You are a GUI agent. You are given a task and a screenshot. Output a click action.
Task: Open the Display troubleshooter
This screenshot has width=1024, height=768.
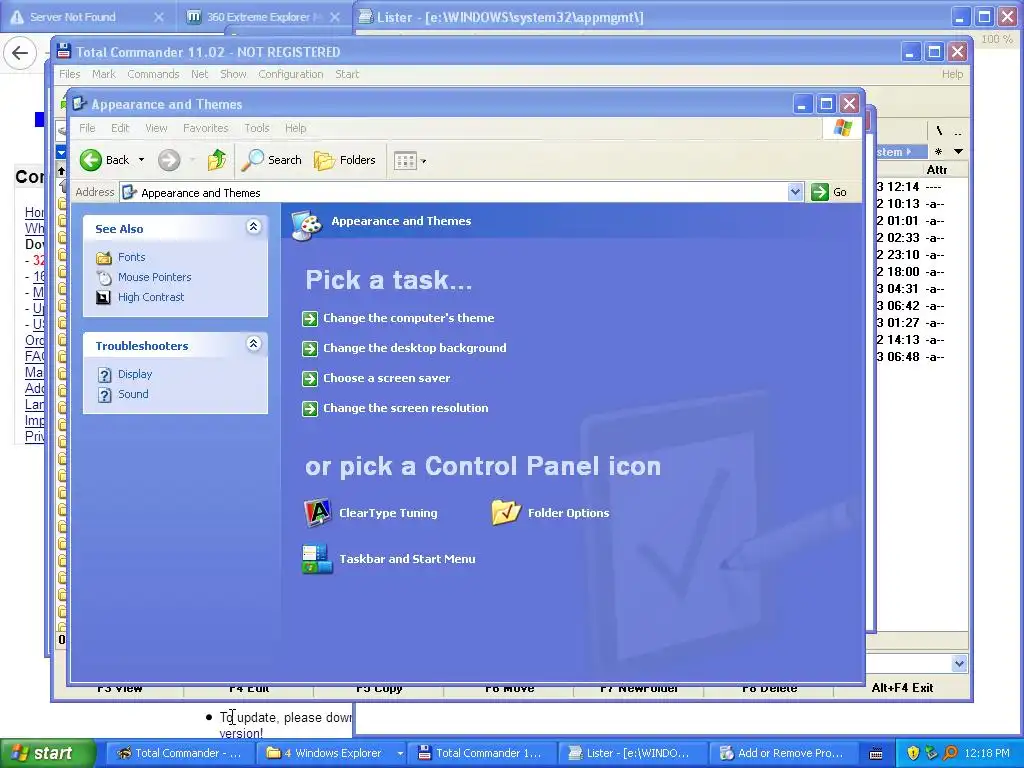click(135, 374)
